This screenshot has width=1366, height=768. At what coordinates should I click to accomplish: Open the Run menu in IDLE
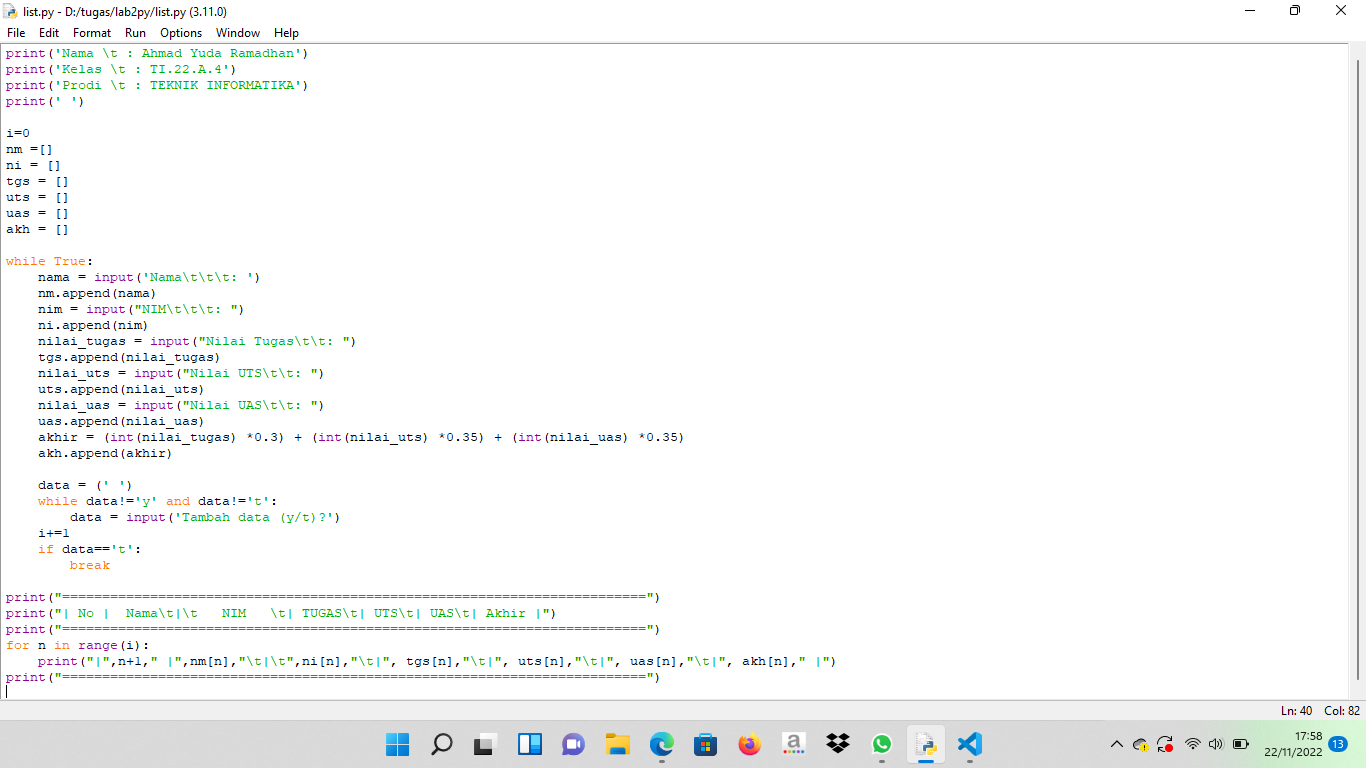[x=135, y=32]
